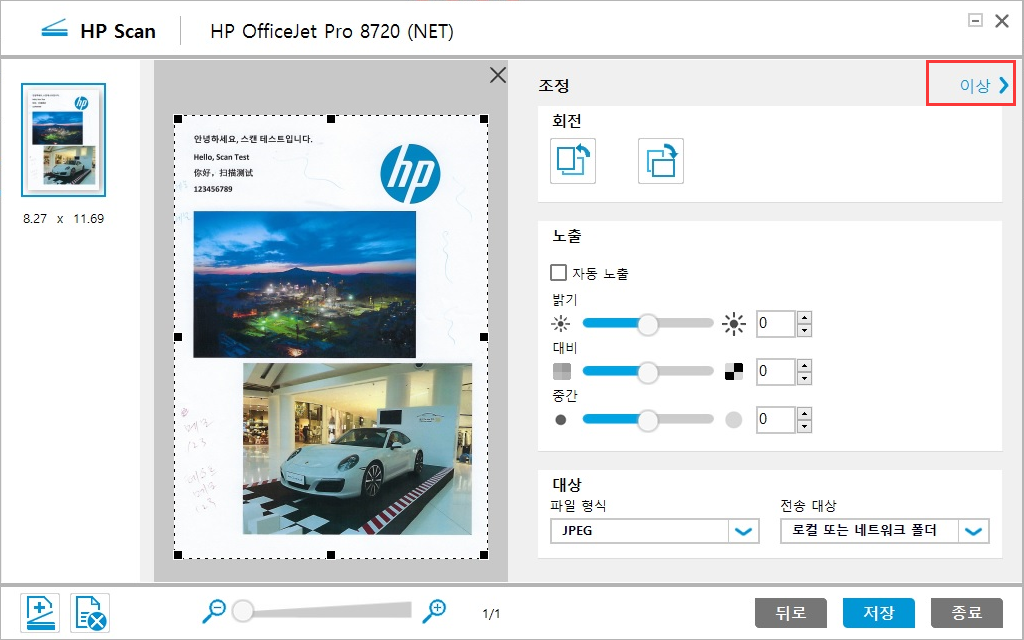The width and height of the screenshot is (1024, 640).
Task: Rotate the scan left (counterclockwise icon)
Action: 573,161
